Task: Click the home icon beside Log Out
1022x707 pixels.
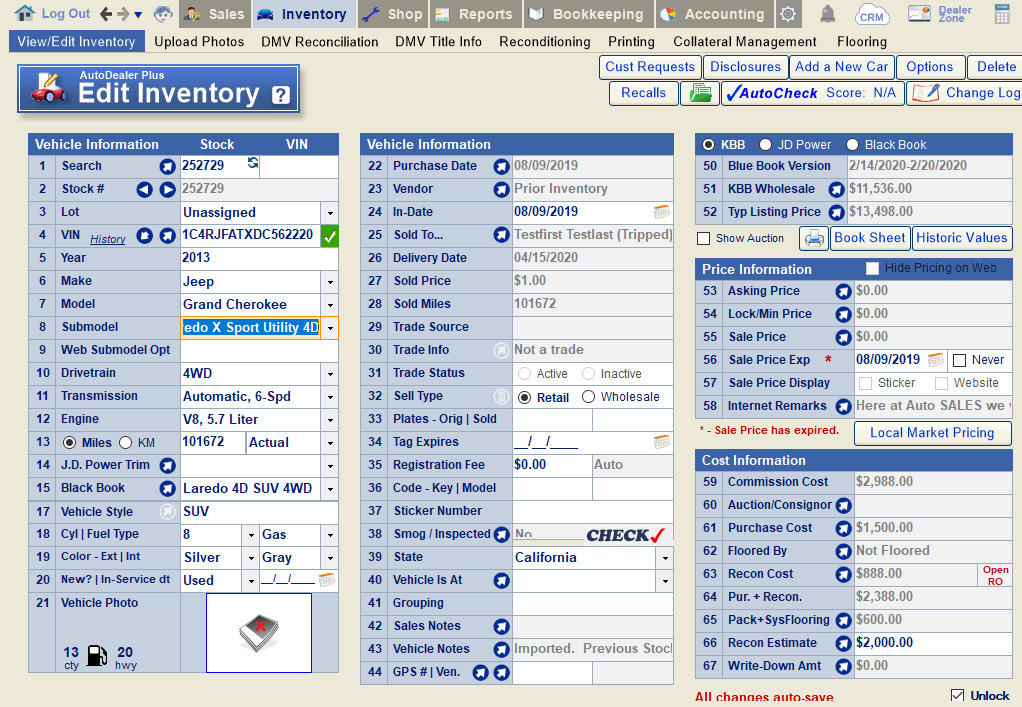Action: 25,12
